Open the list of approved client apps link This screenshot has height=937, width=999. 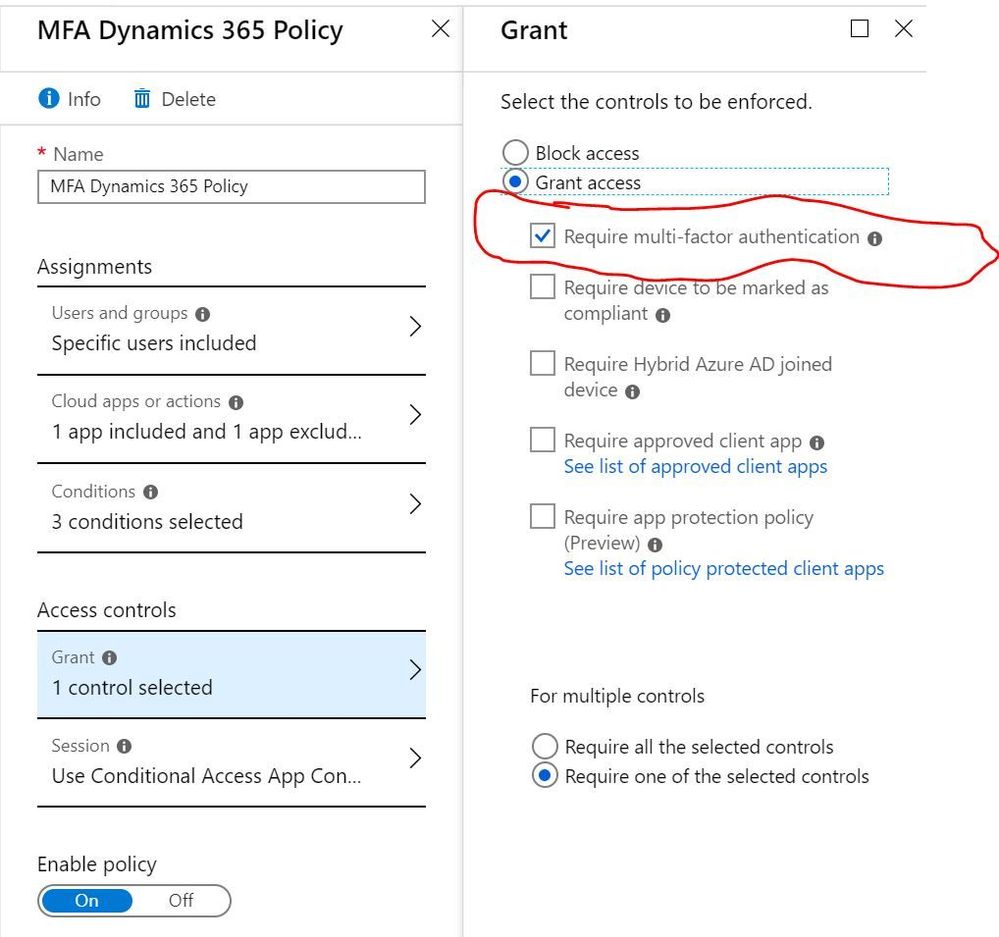695,467
